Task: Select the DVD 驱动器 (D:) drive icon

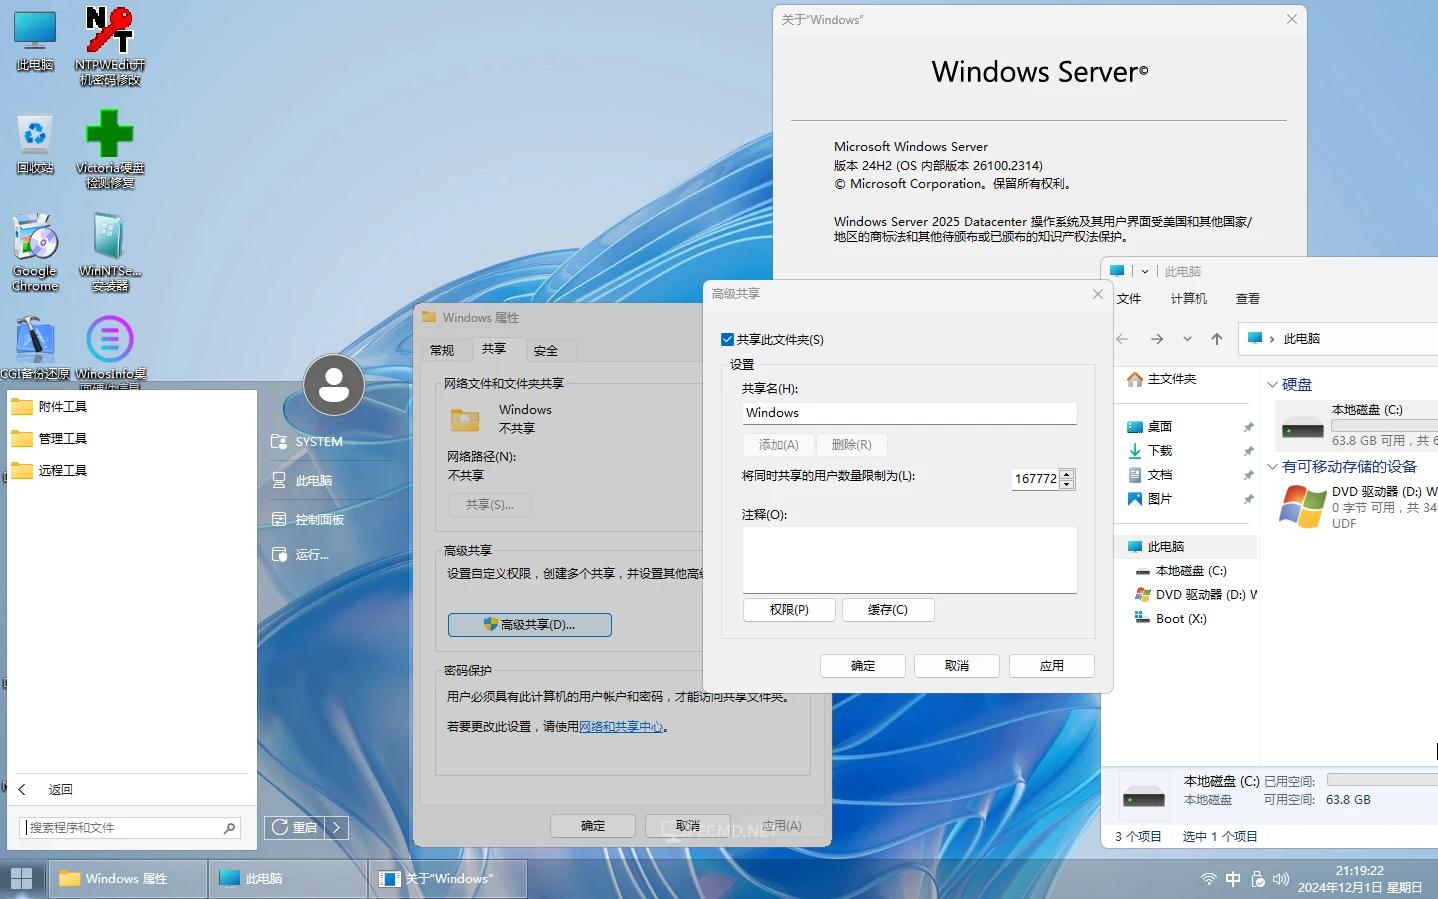Action: click(1303, 505)
